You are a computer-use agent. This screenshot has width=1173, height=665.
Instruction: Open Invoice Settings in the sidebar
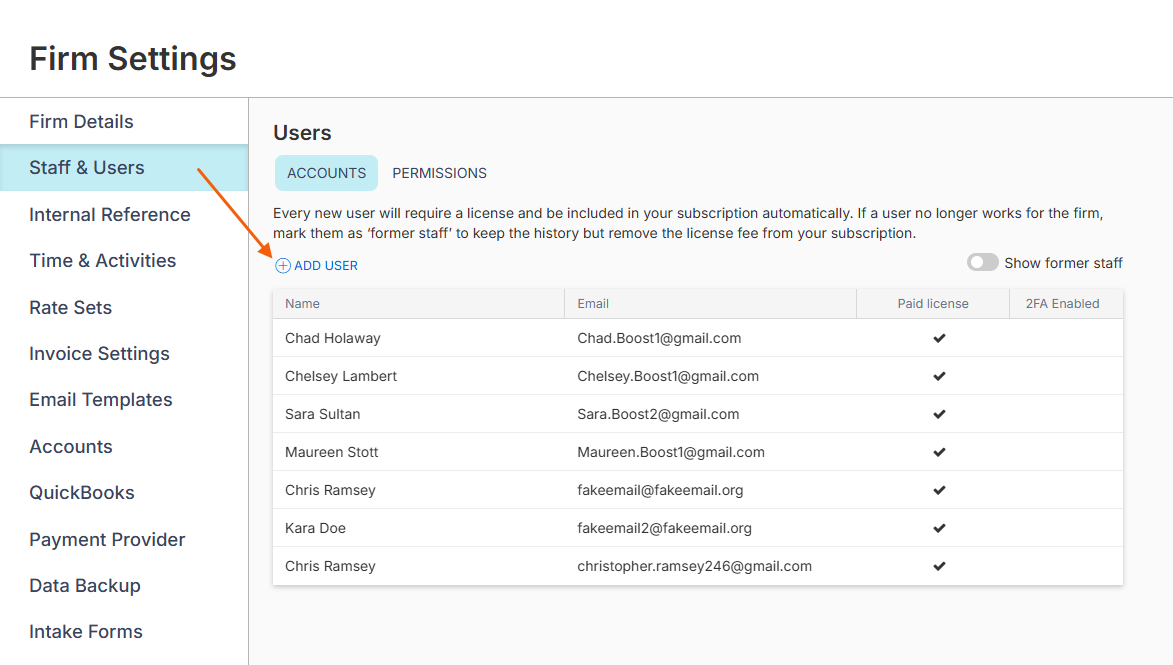point(99,353)
